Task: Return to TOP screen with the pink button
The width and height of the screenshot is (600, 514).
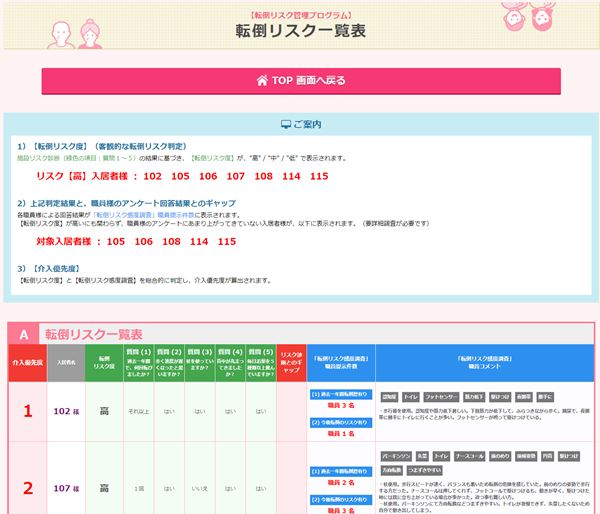Action: point(300,80)
